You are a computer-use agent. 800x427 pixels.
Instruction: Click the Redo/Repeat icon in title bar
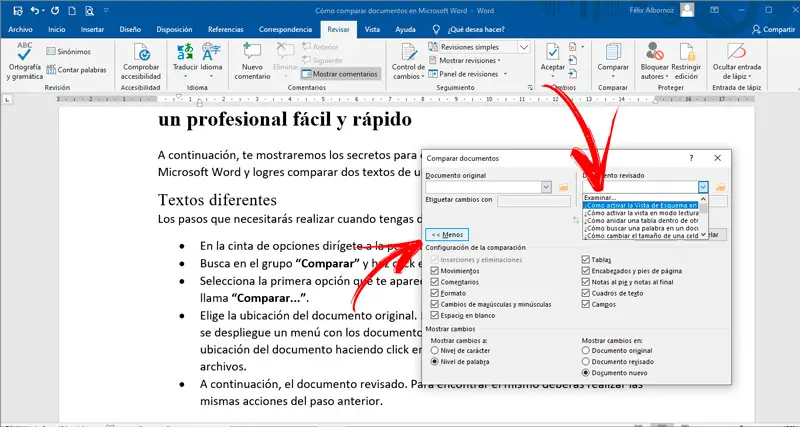tap(55, 10)
